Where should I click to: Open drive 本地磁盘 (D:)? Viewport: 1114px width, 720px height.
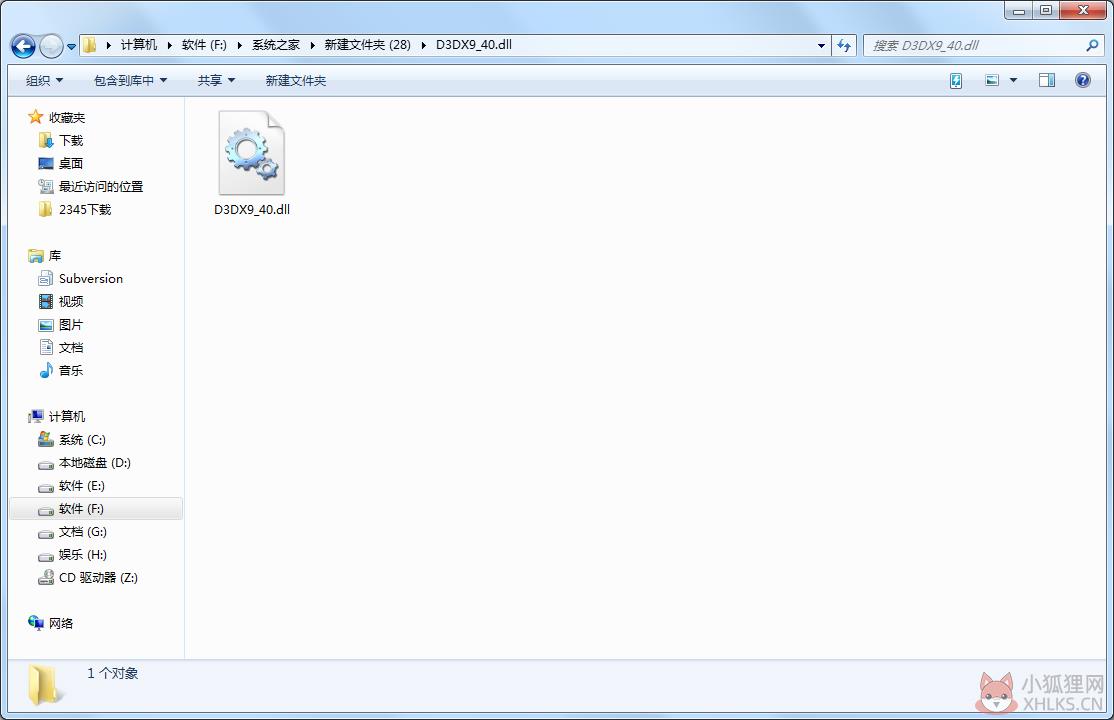94,463
